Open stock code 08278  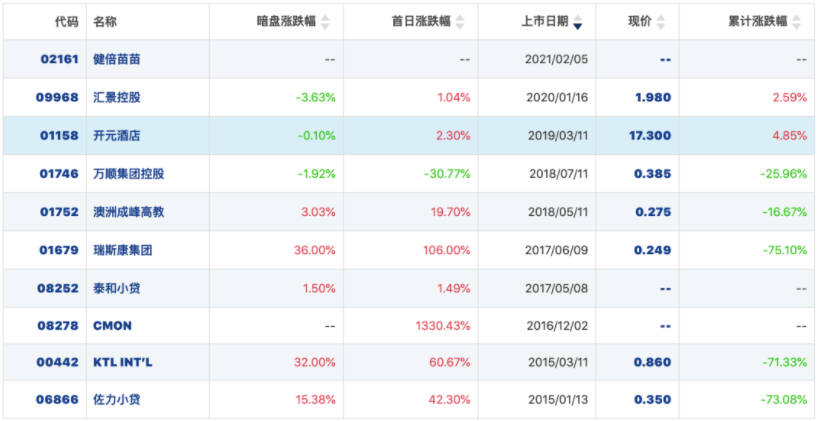point(58,326)
